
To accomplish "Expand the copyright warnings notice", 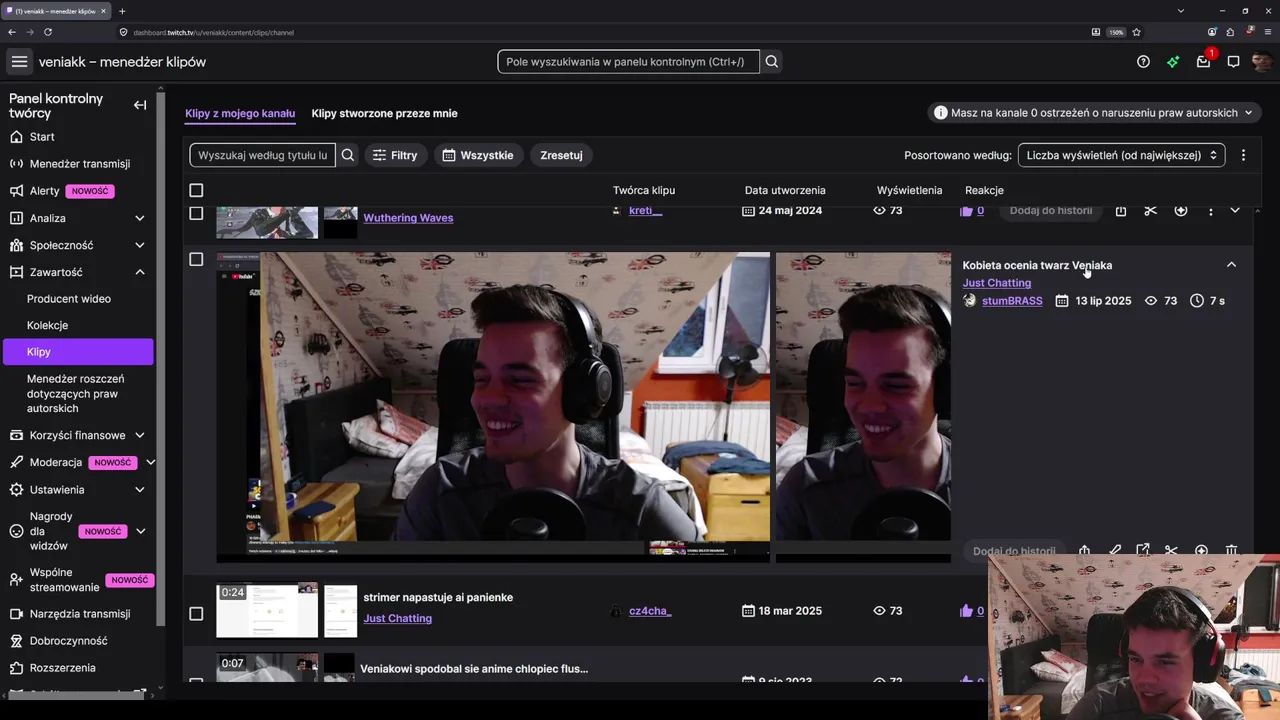I will (x=1093, y=113).
